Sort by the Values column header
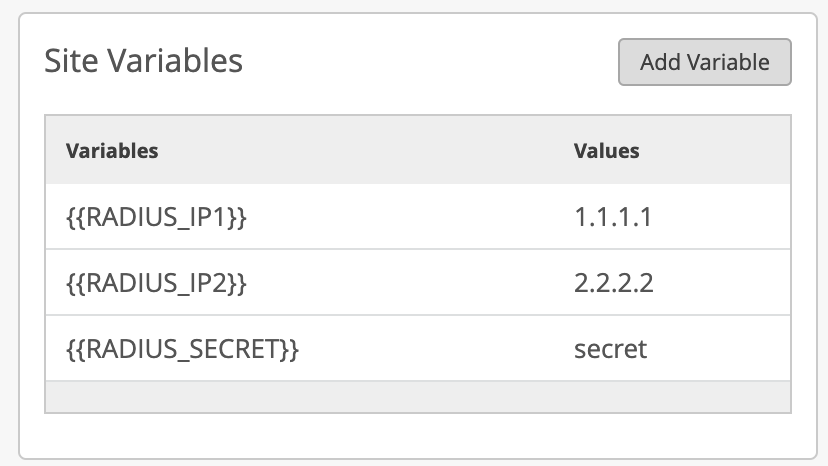This screenshot has height=466, width=828. point(606,151)
